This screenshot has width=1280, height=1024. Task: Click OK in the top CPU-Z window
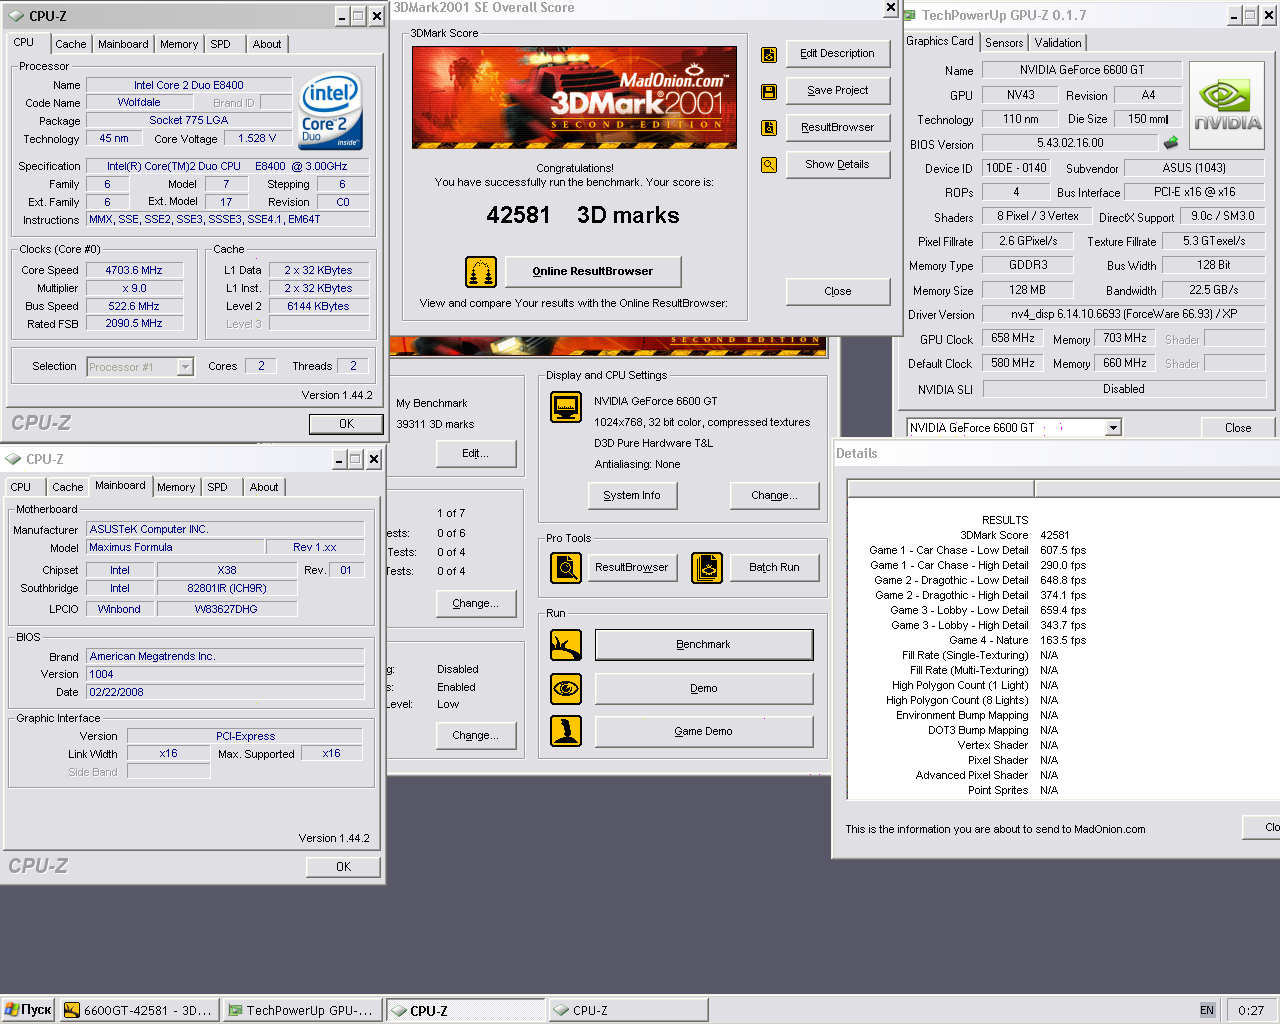coord(346,424)
